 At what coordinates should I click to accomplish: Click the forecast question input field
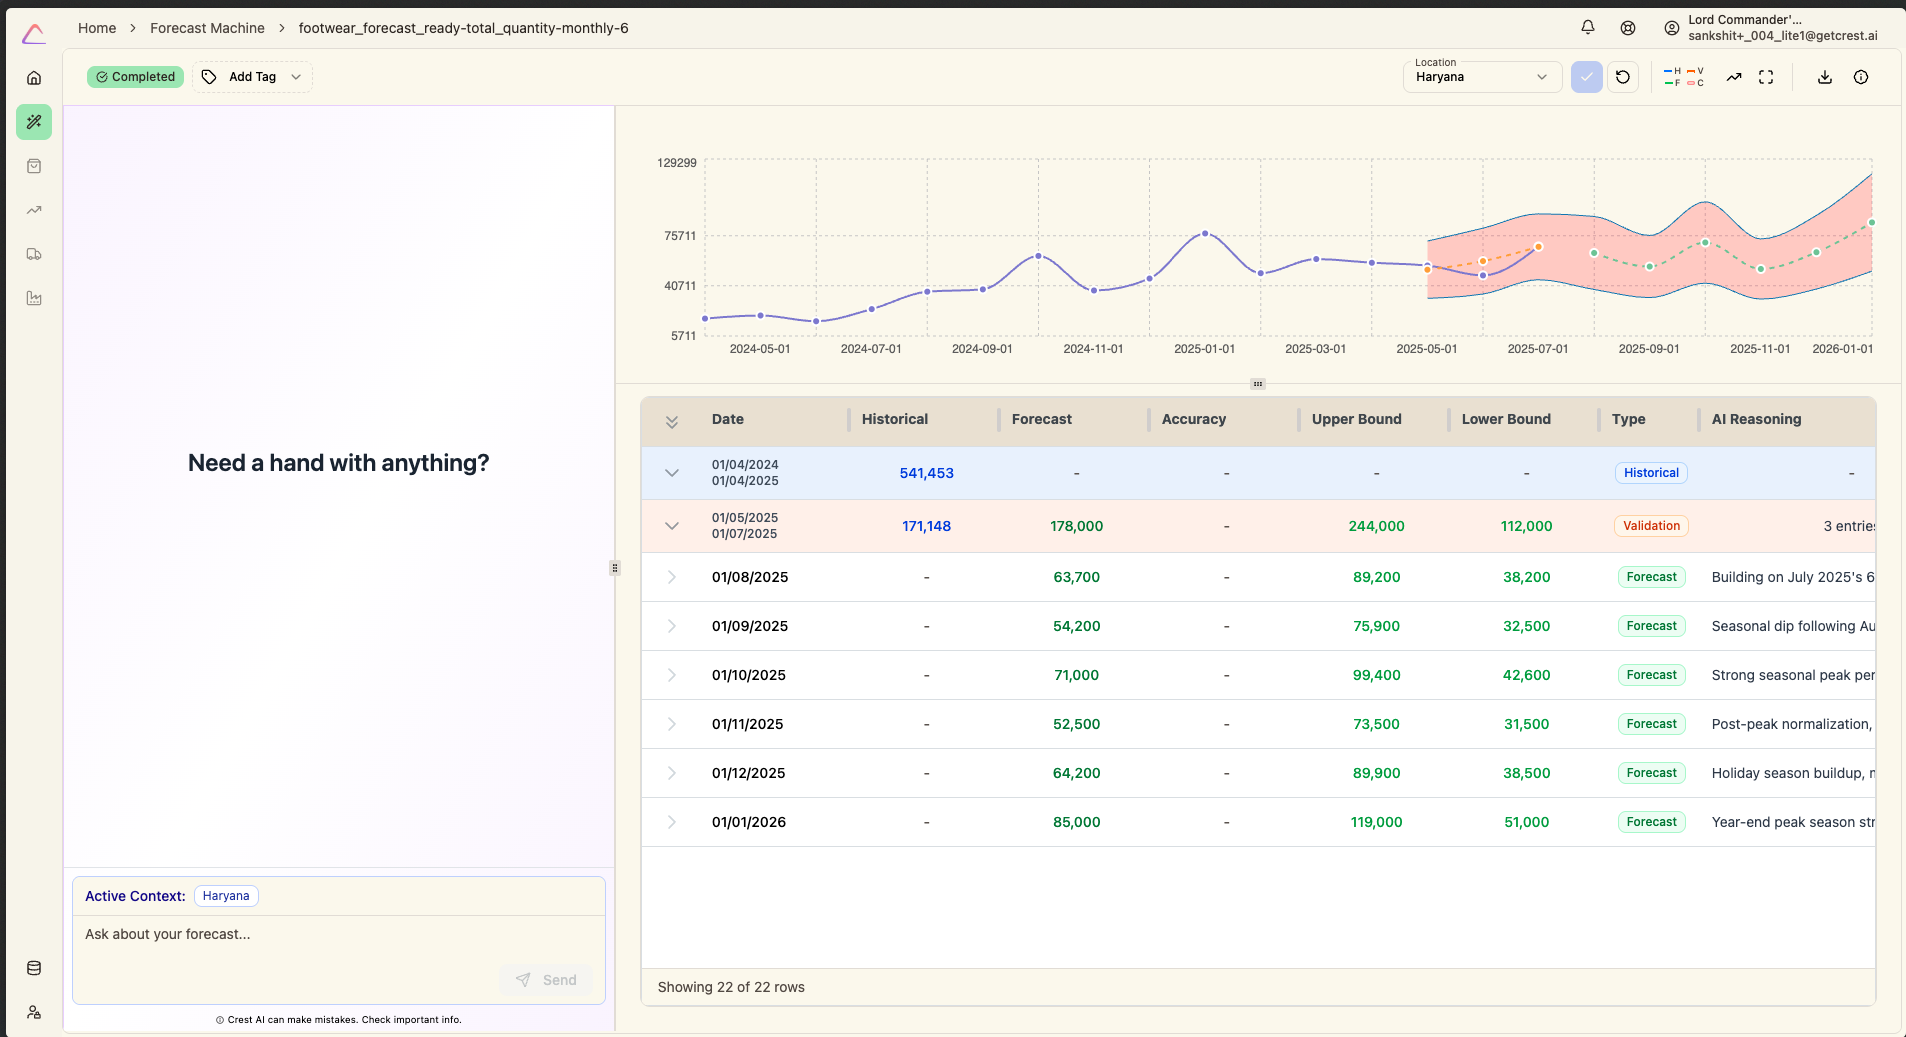(x=290, y=935)
